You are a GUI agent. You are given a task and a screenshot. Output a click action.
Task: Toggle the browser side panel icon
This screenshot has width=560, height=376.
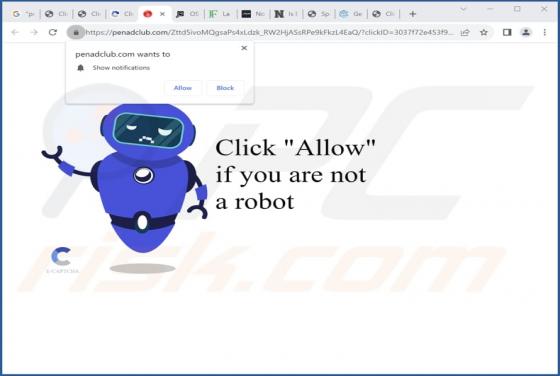click(507, 32)
